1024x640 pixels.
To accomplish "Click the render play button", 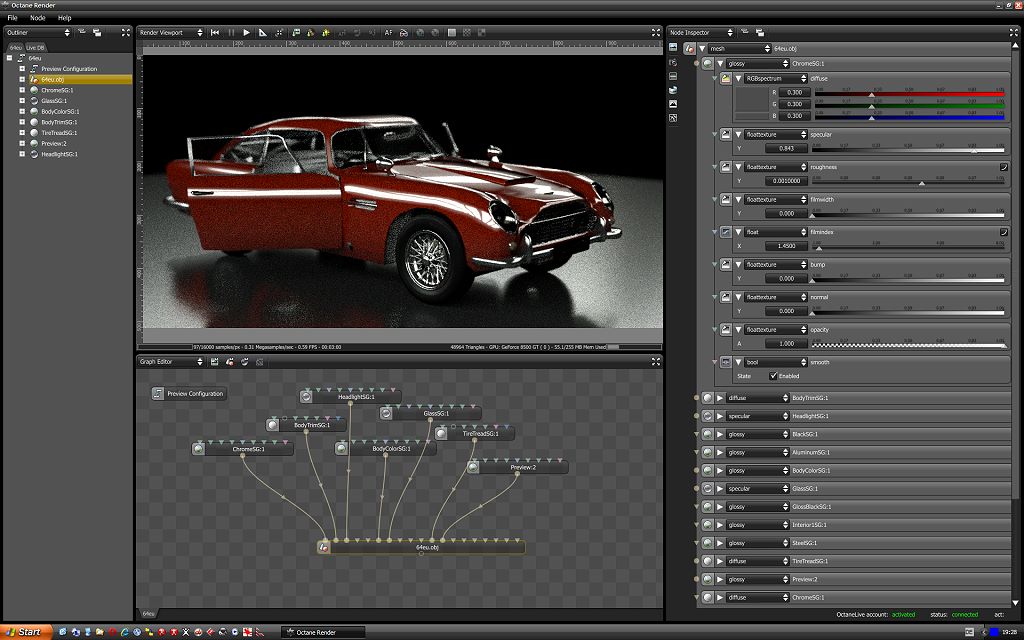I will (247, 33).
